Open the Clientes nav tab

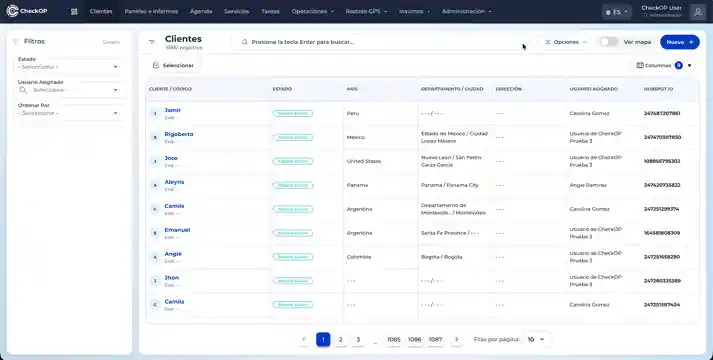[101, 11]
